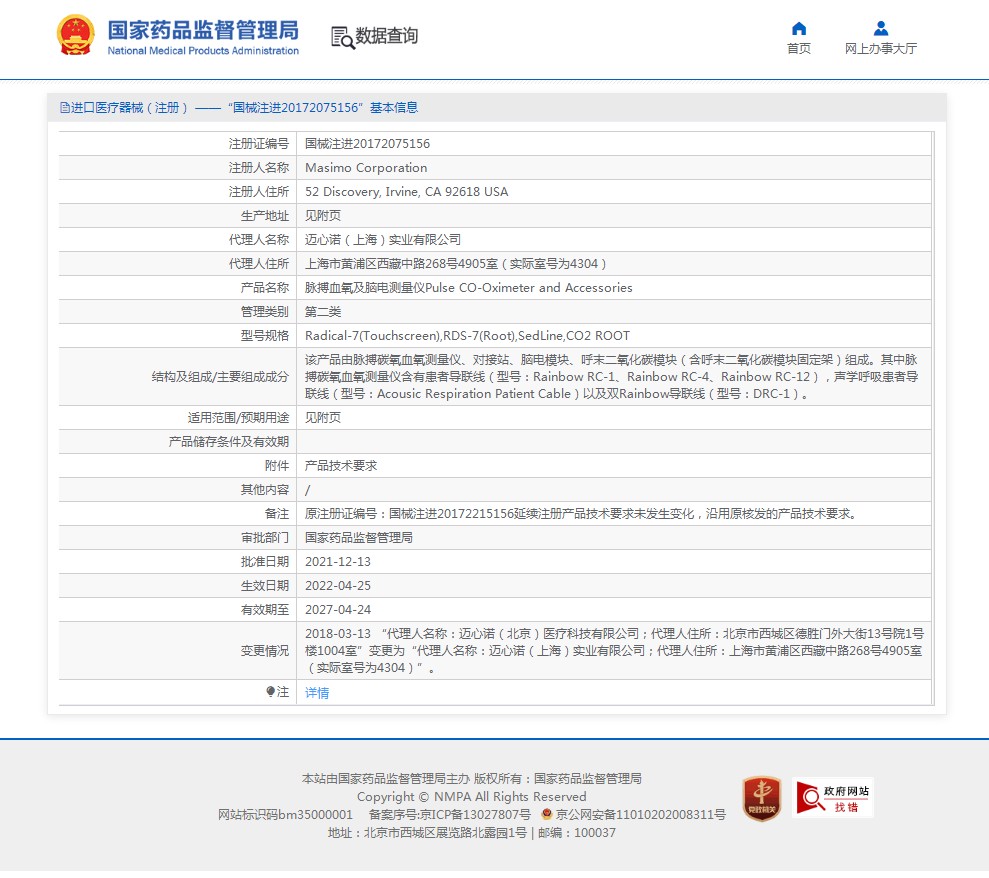Screen dimensions: 989x878
Task: Click the 代理人住所 row label
Action: coord(259,264)
